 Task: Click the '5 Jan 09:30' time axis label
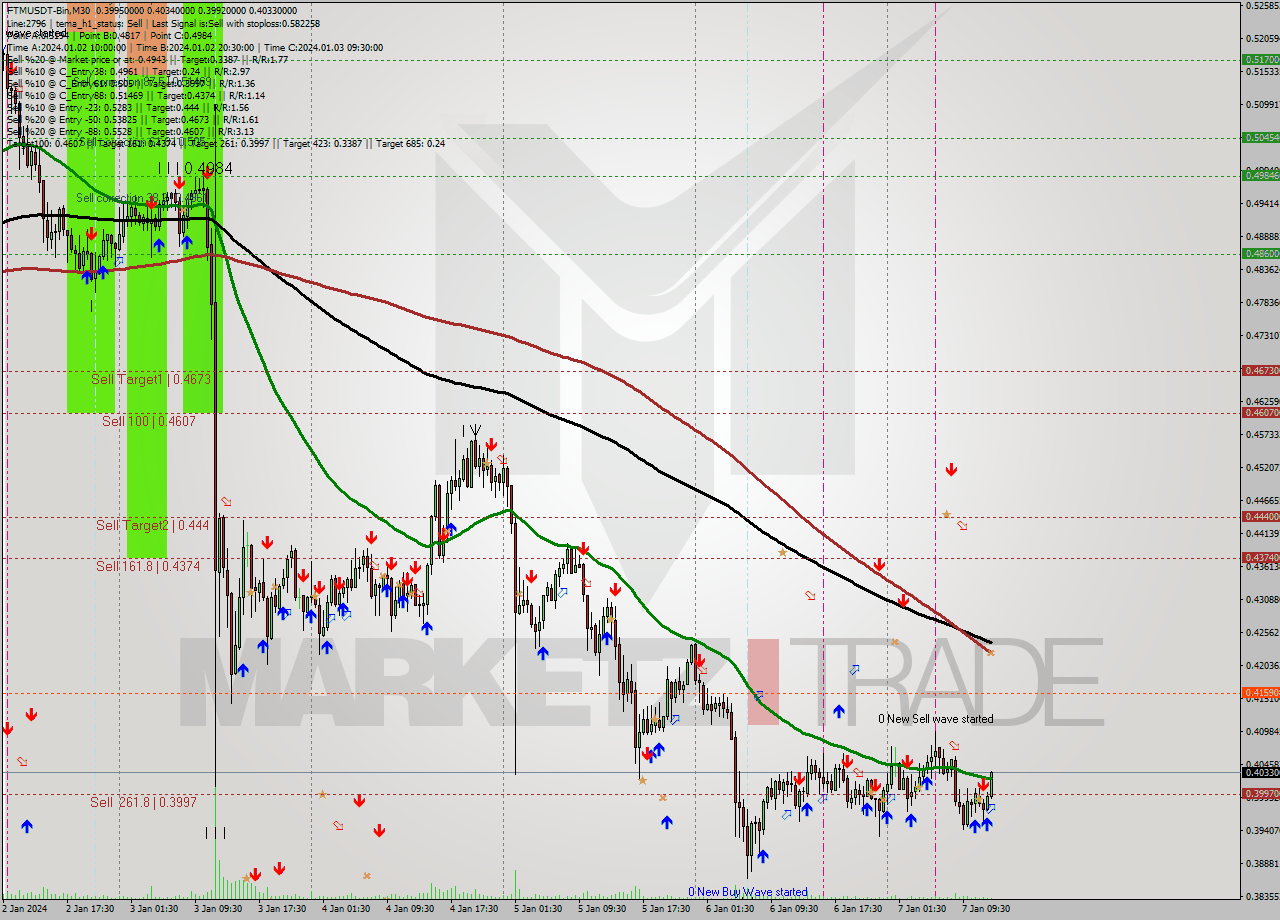[x=601, y=909]
